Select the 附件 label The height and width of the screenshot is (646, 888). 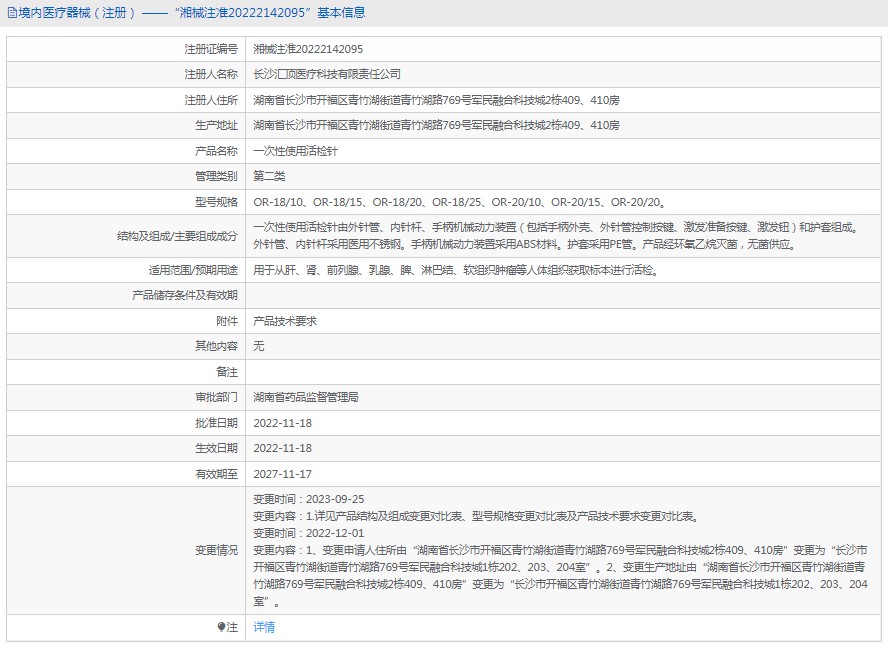[227, 321]
